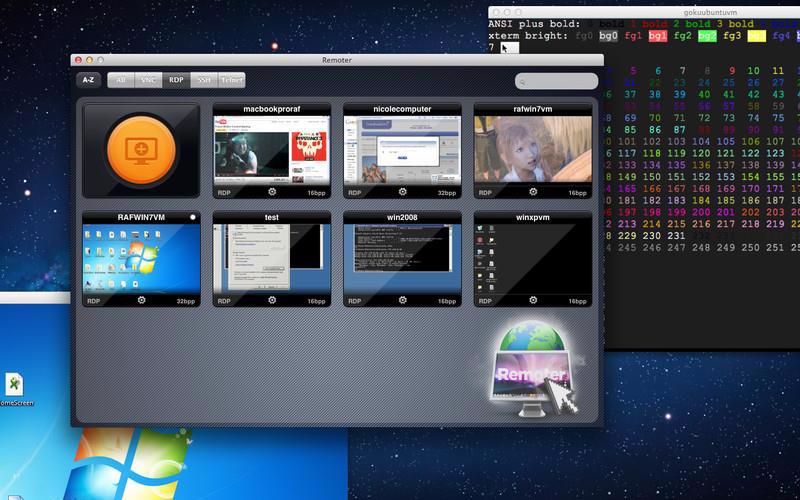Viewport: 800px width, 500px height.
Task: Click color number 231 in terminal window
Action: [x=676, y=236]
